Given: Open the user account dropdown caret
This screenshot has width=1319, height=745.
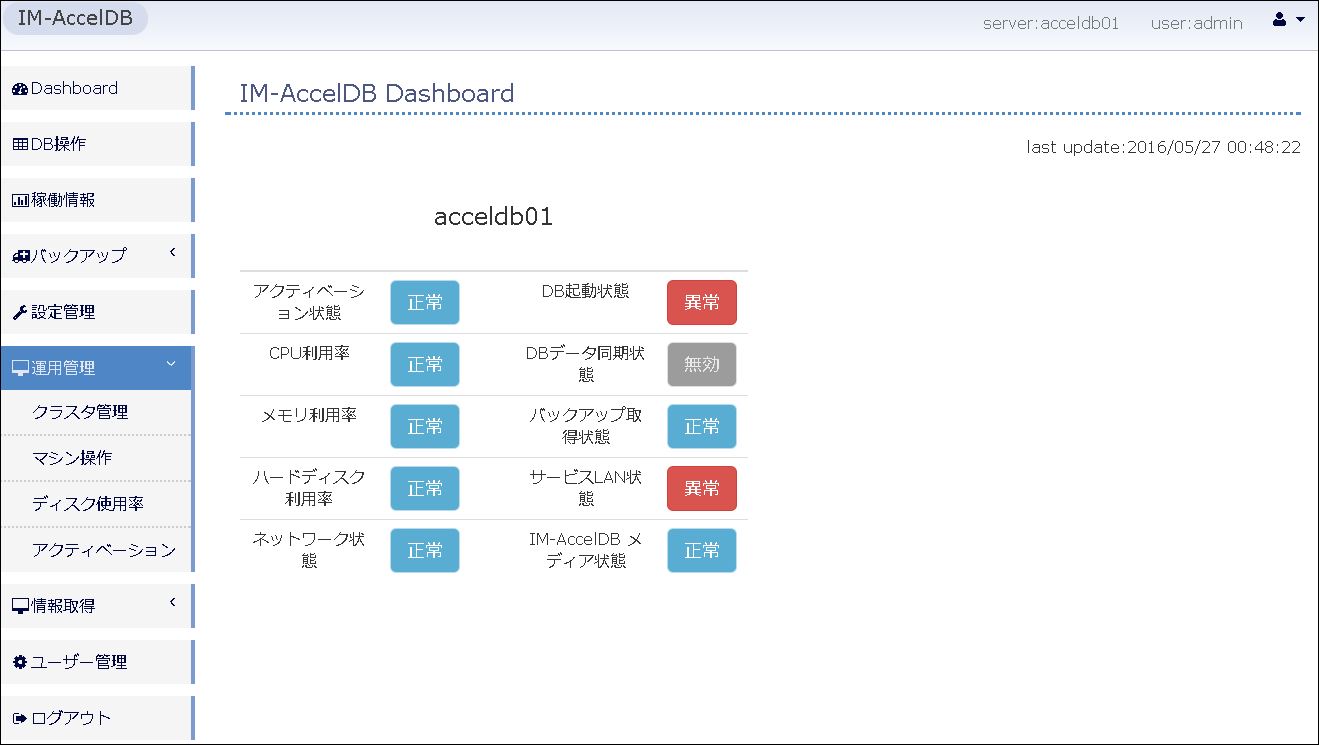Looking at the screenshot, I should [x=1299, y=20].
